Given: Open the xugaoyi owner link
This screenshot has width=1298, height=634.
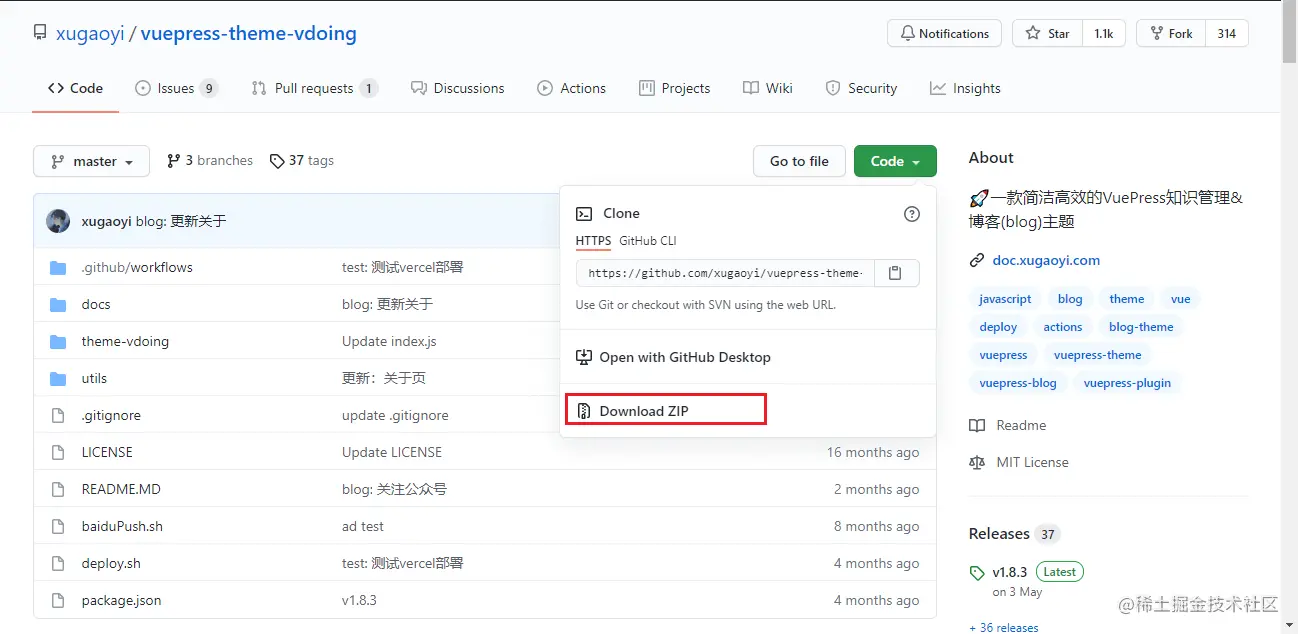Looking at the screenshot, I should (90, 33).
